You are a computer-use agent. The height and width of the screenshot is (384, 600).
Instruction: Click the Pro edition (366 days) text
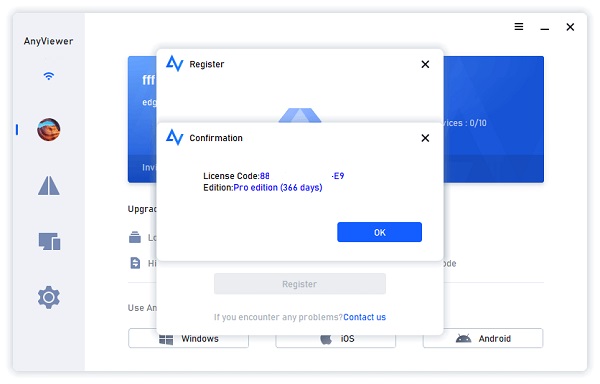(x=278, y=188)
